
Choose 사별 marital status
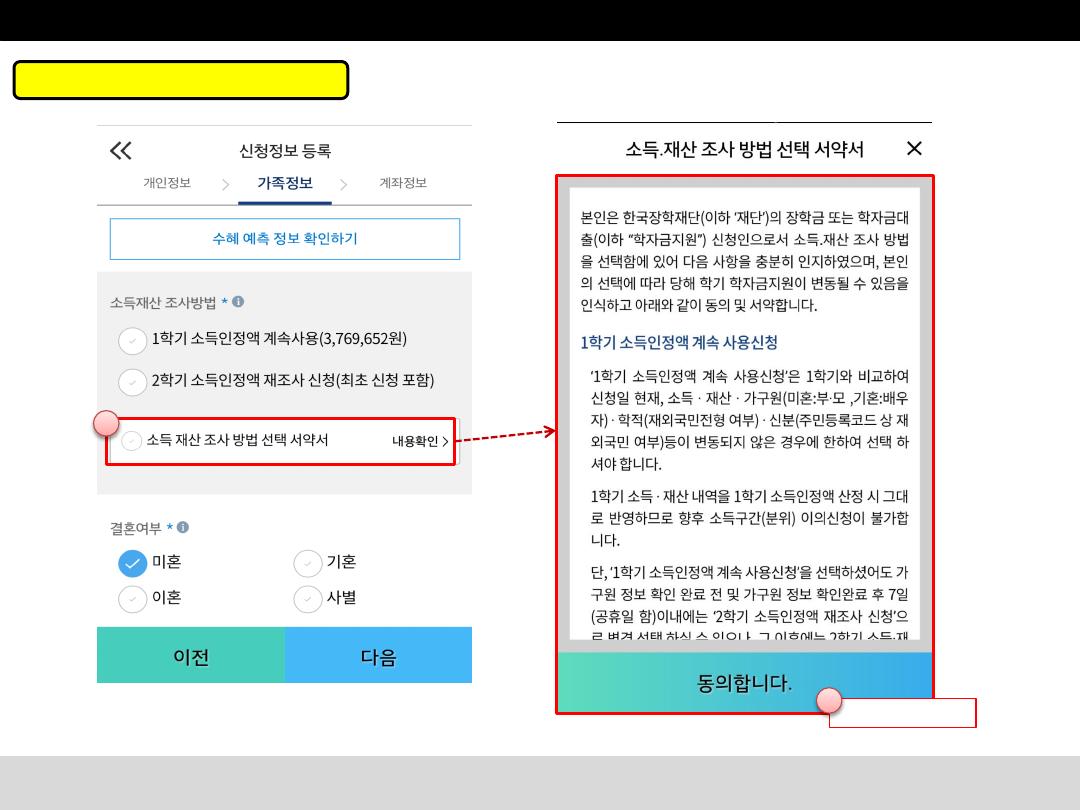tap(308, 598)
